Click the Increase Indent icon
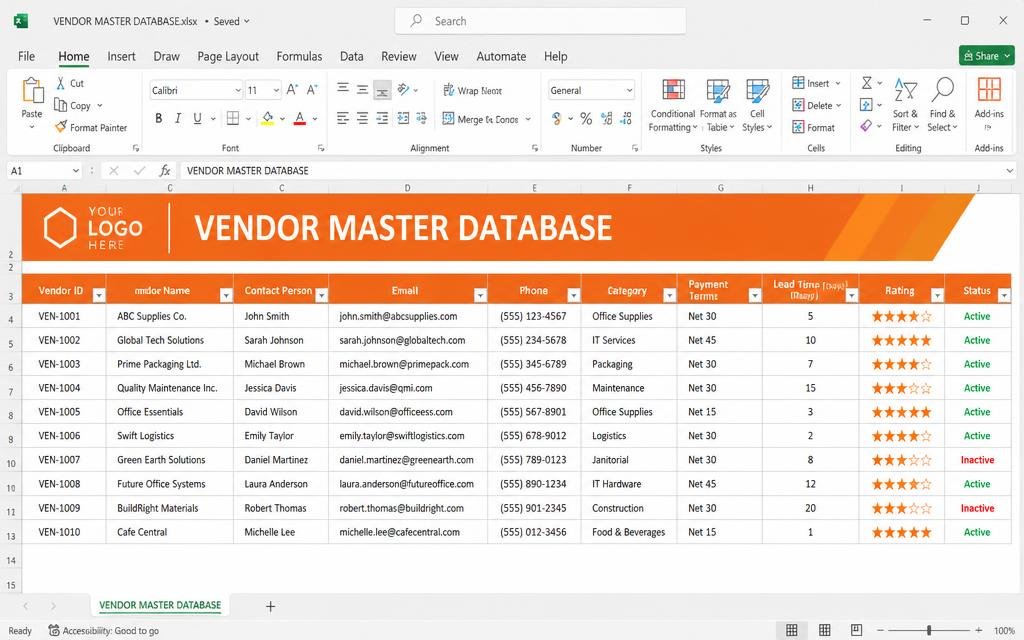This screenshot has width=1024, height=640. [422, 118]
